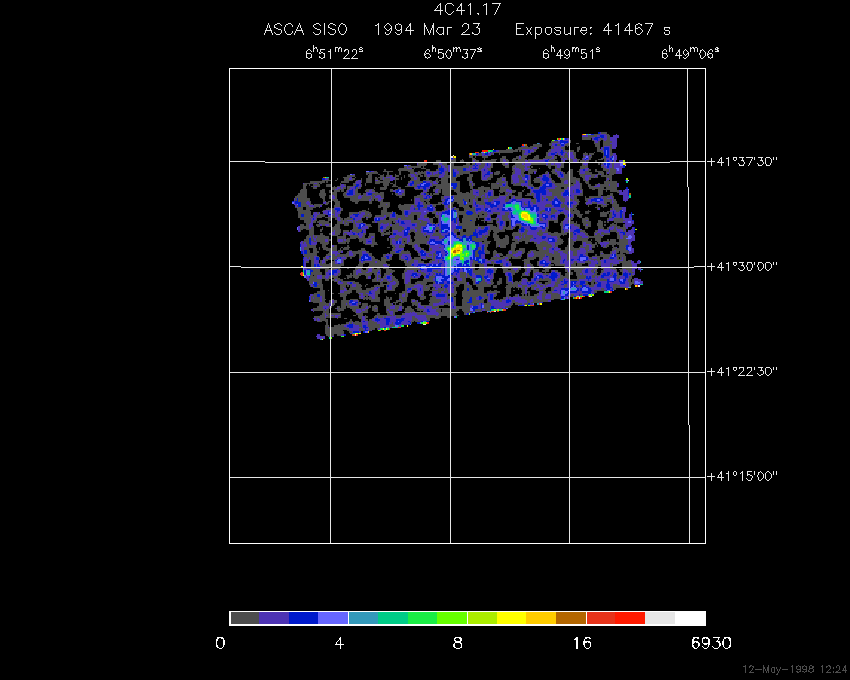Click the gray swatch in the colorbar
The image size is (850, 680).
click(x=244, y=618)
